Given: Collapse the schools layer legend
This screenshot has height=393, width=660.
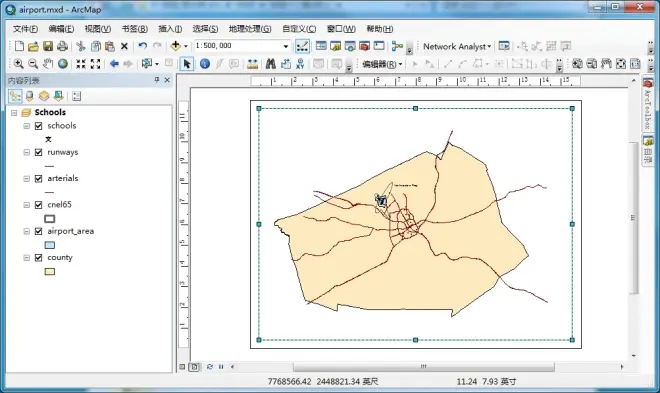Looking at the screenshot, I should (27, 126).
